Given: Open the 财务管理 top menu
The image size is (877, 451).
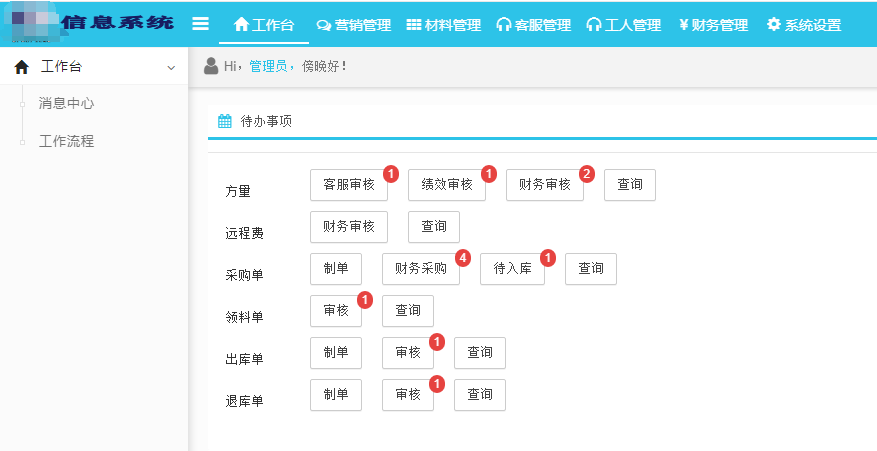Looking at the screenshot, I should [x=713, y=25].
